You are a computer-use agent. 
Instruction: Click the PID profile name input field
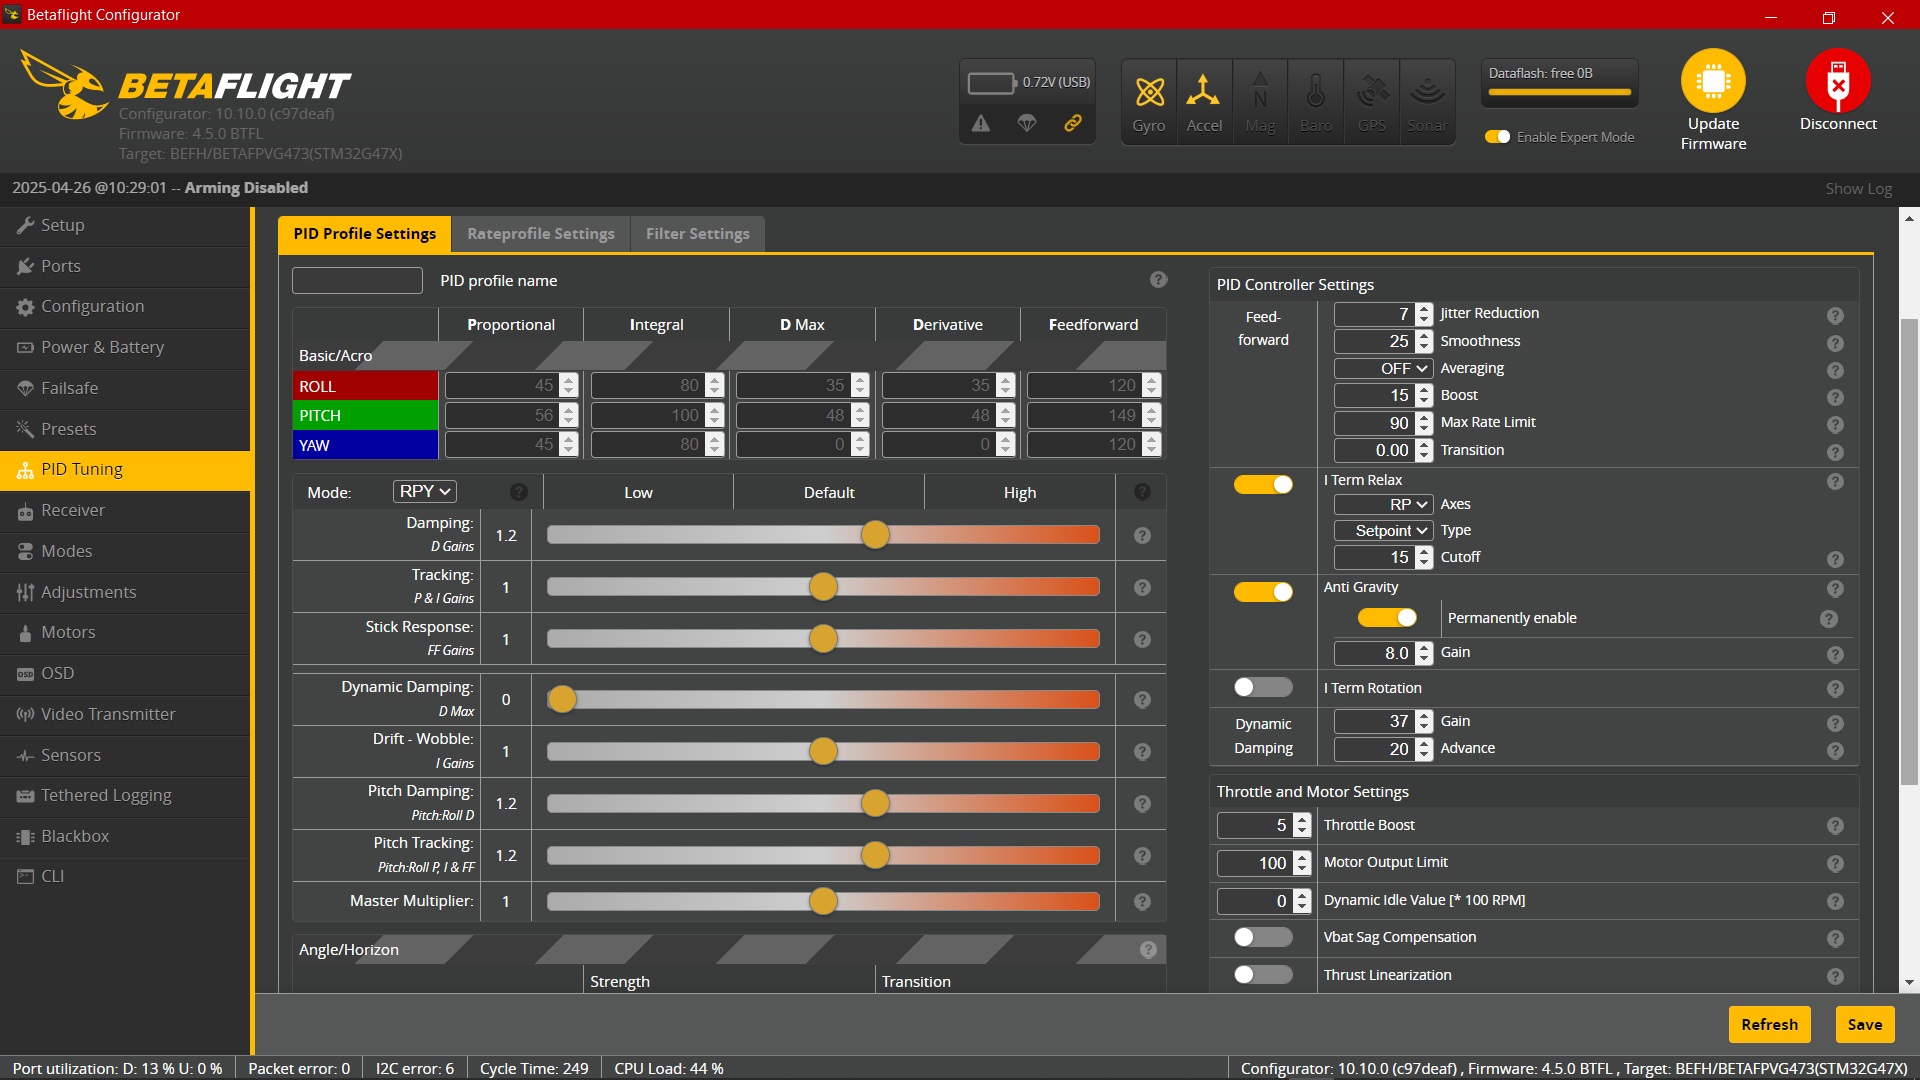click(357, 280)
